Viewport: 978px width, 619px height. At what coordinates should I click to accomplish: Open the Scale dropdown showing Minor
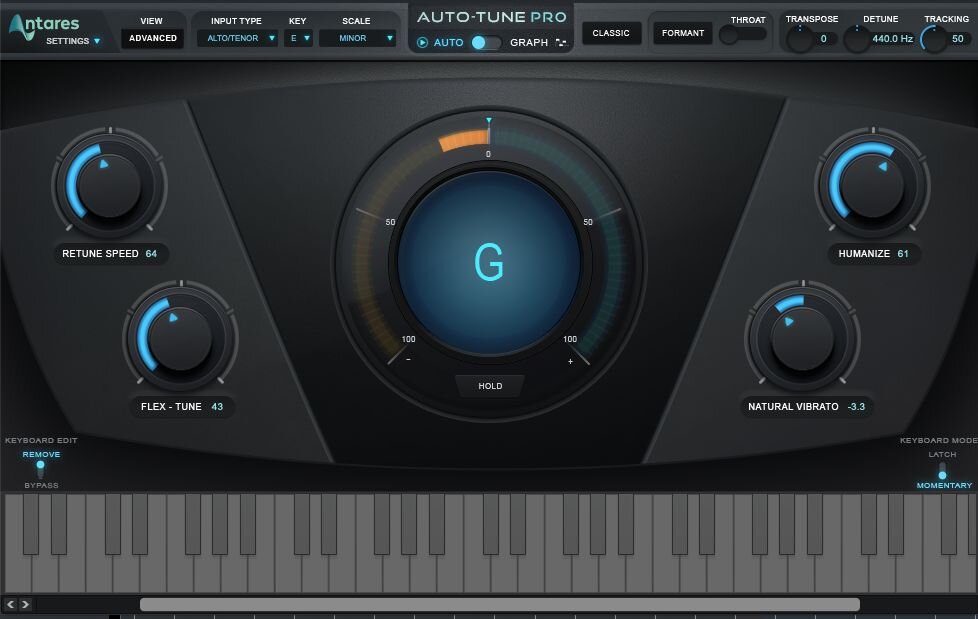tap(357, 38)
